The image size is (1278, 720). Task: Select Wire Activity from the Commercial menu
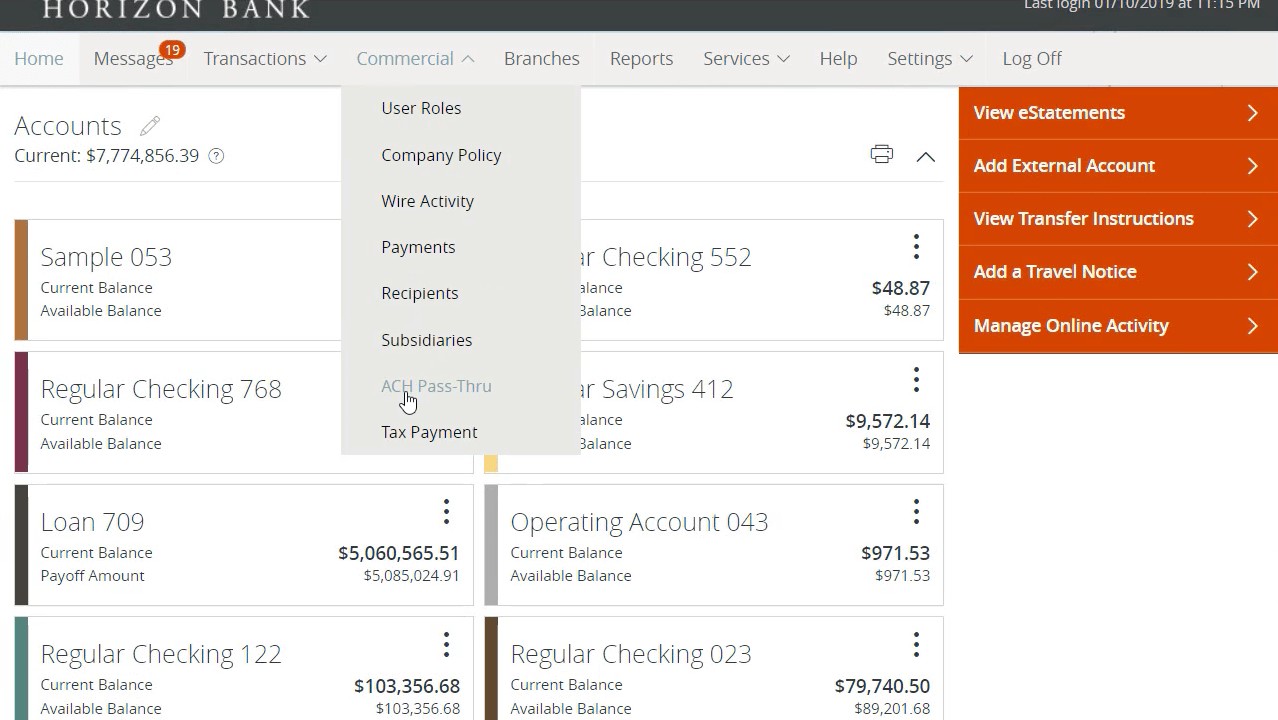tap(427, 201)
